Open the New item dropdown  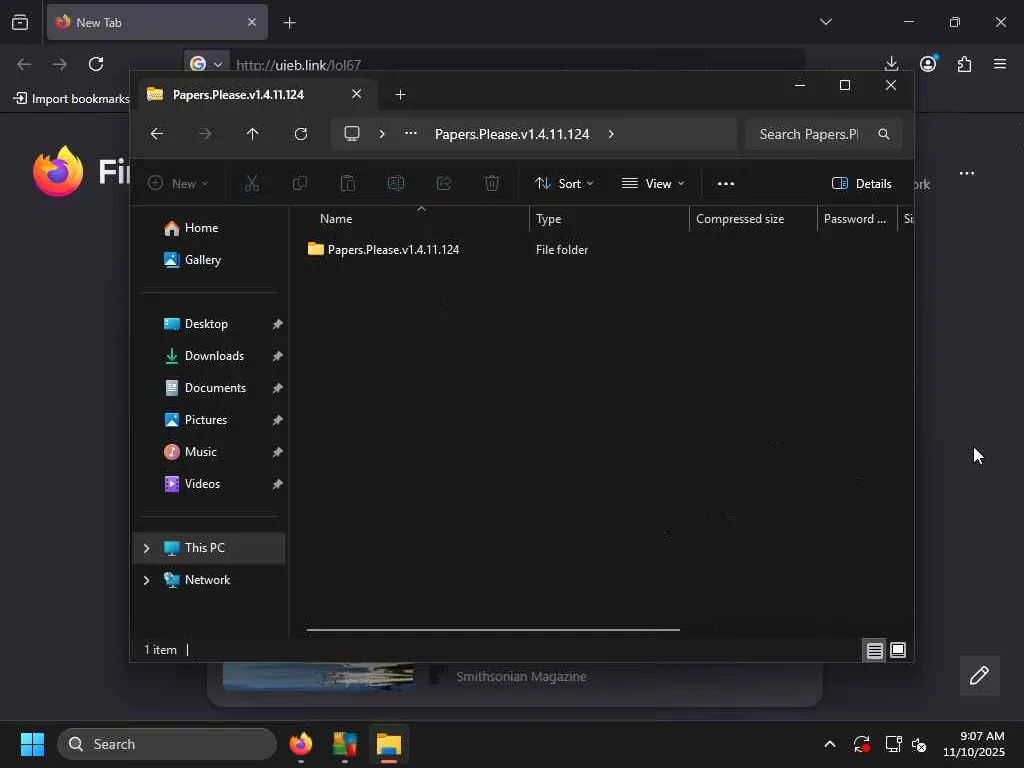pyautogui.click(x=178, y=184)
